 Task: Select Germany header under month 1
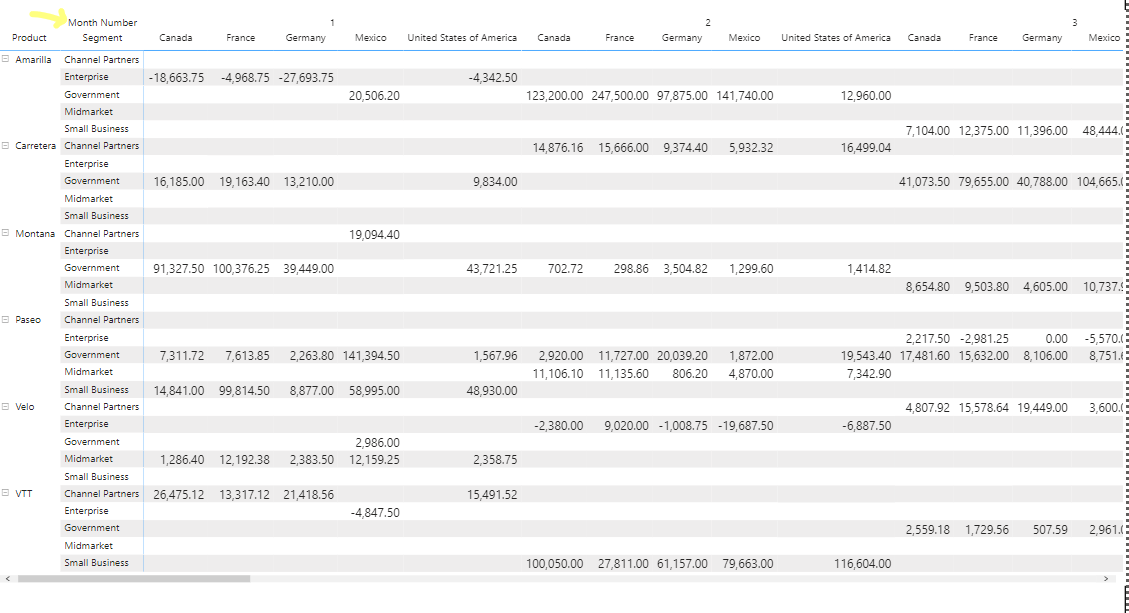coord(305,37)
